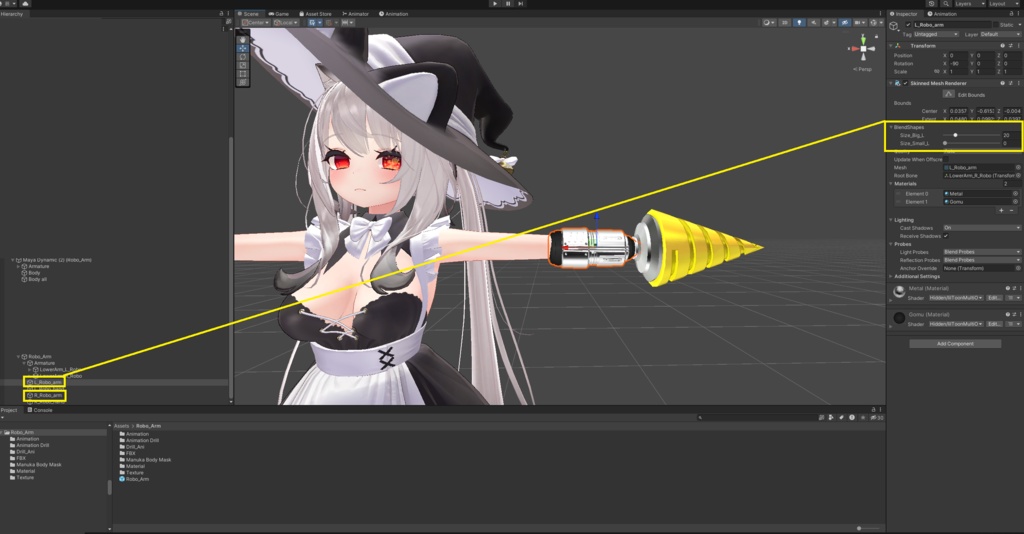The height and width of the screenshot is (534, 1024).
Task: Click the Edit button for Gomu material
Action: pyautogui.click(x=993, y=324)
